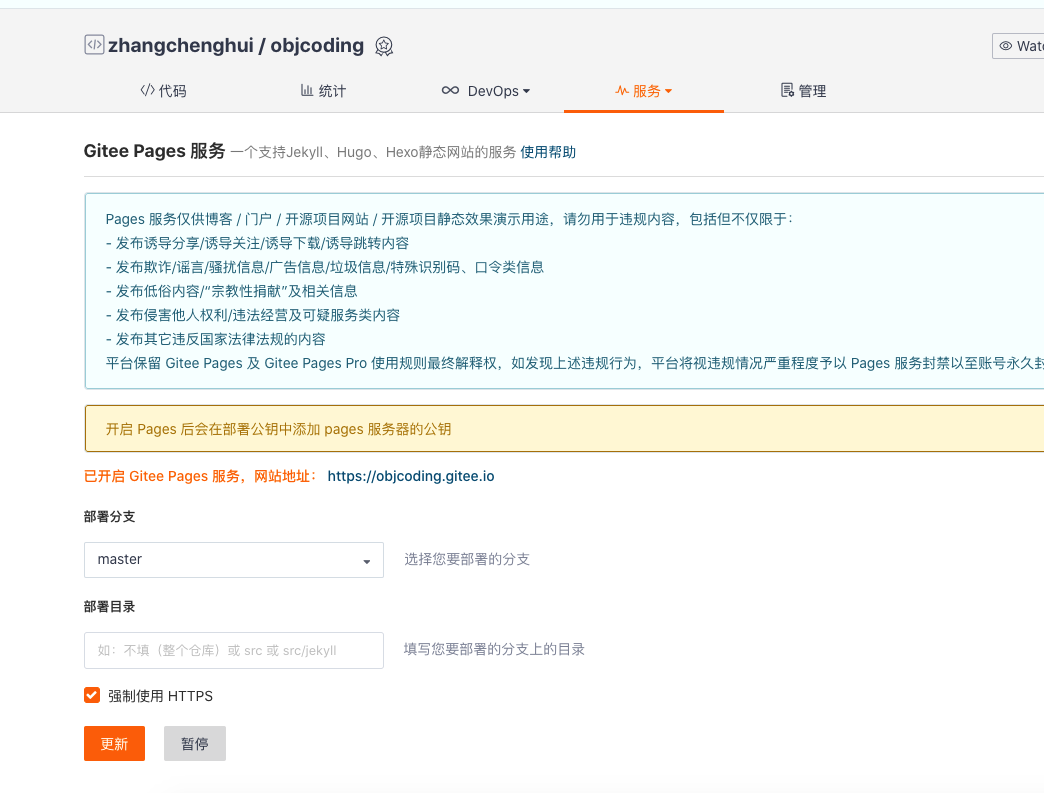The width and height of the screenshot is (1044, 793).
Task: Toggle the 强制使用 HTTPS checkbox
Action: 92,695
